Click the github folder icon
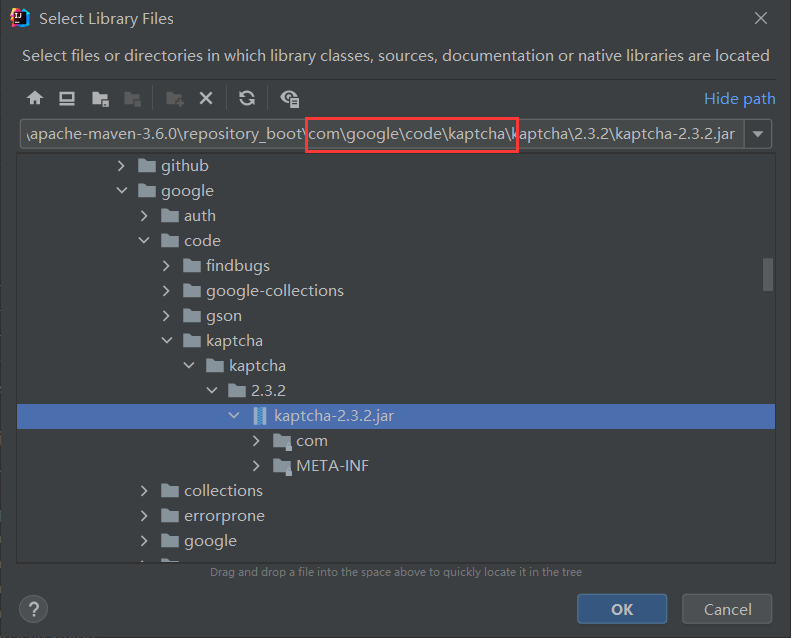 [147, 165]
